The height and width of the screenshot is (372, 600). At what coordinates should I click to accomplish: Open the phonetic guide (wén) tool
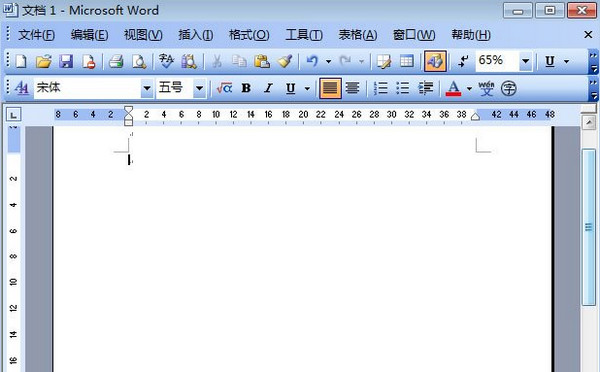click(x=486, y=88)
